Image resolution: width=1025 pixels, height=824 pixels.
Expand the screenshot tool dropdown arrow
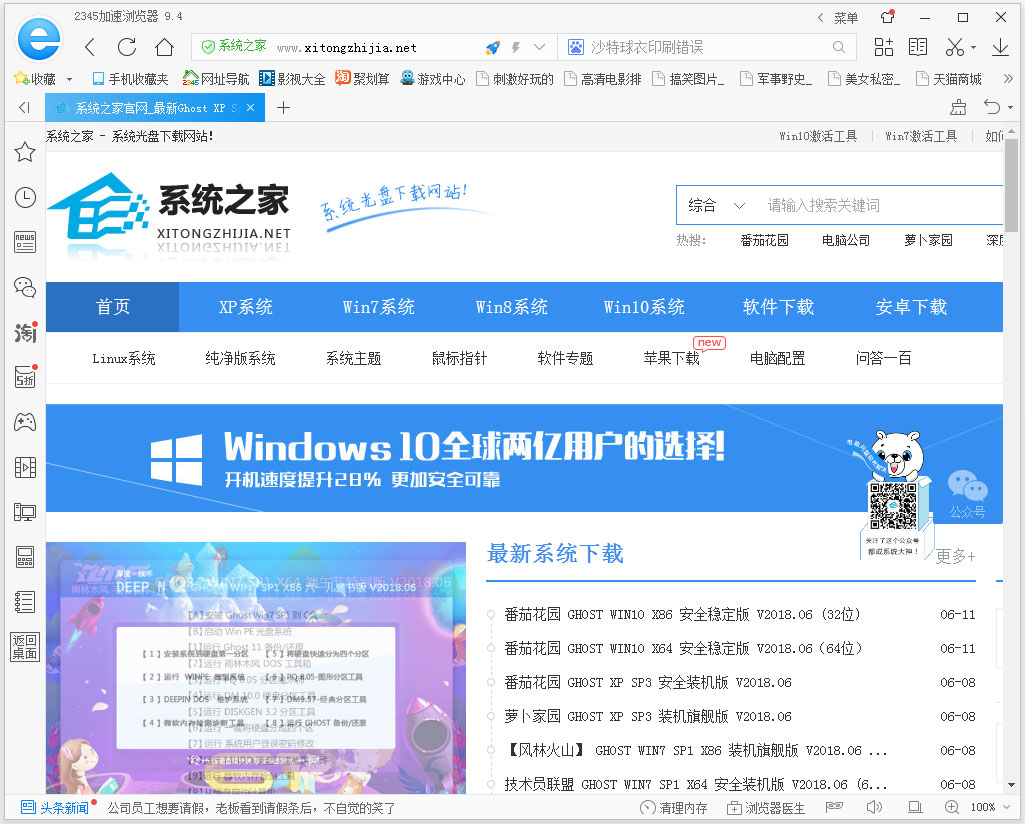[x=973, y=47]
